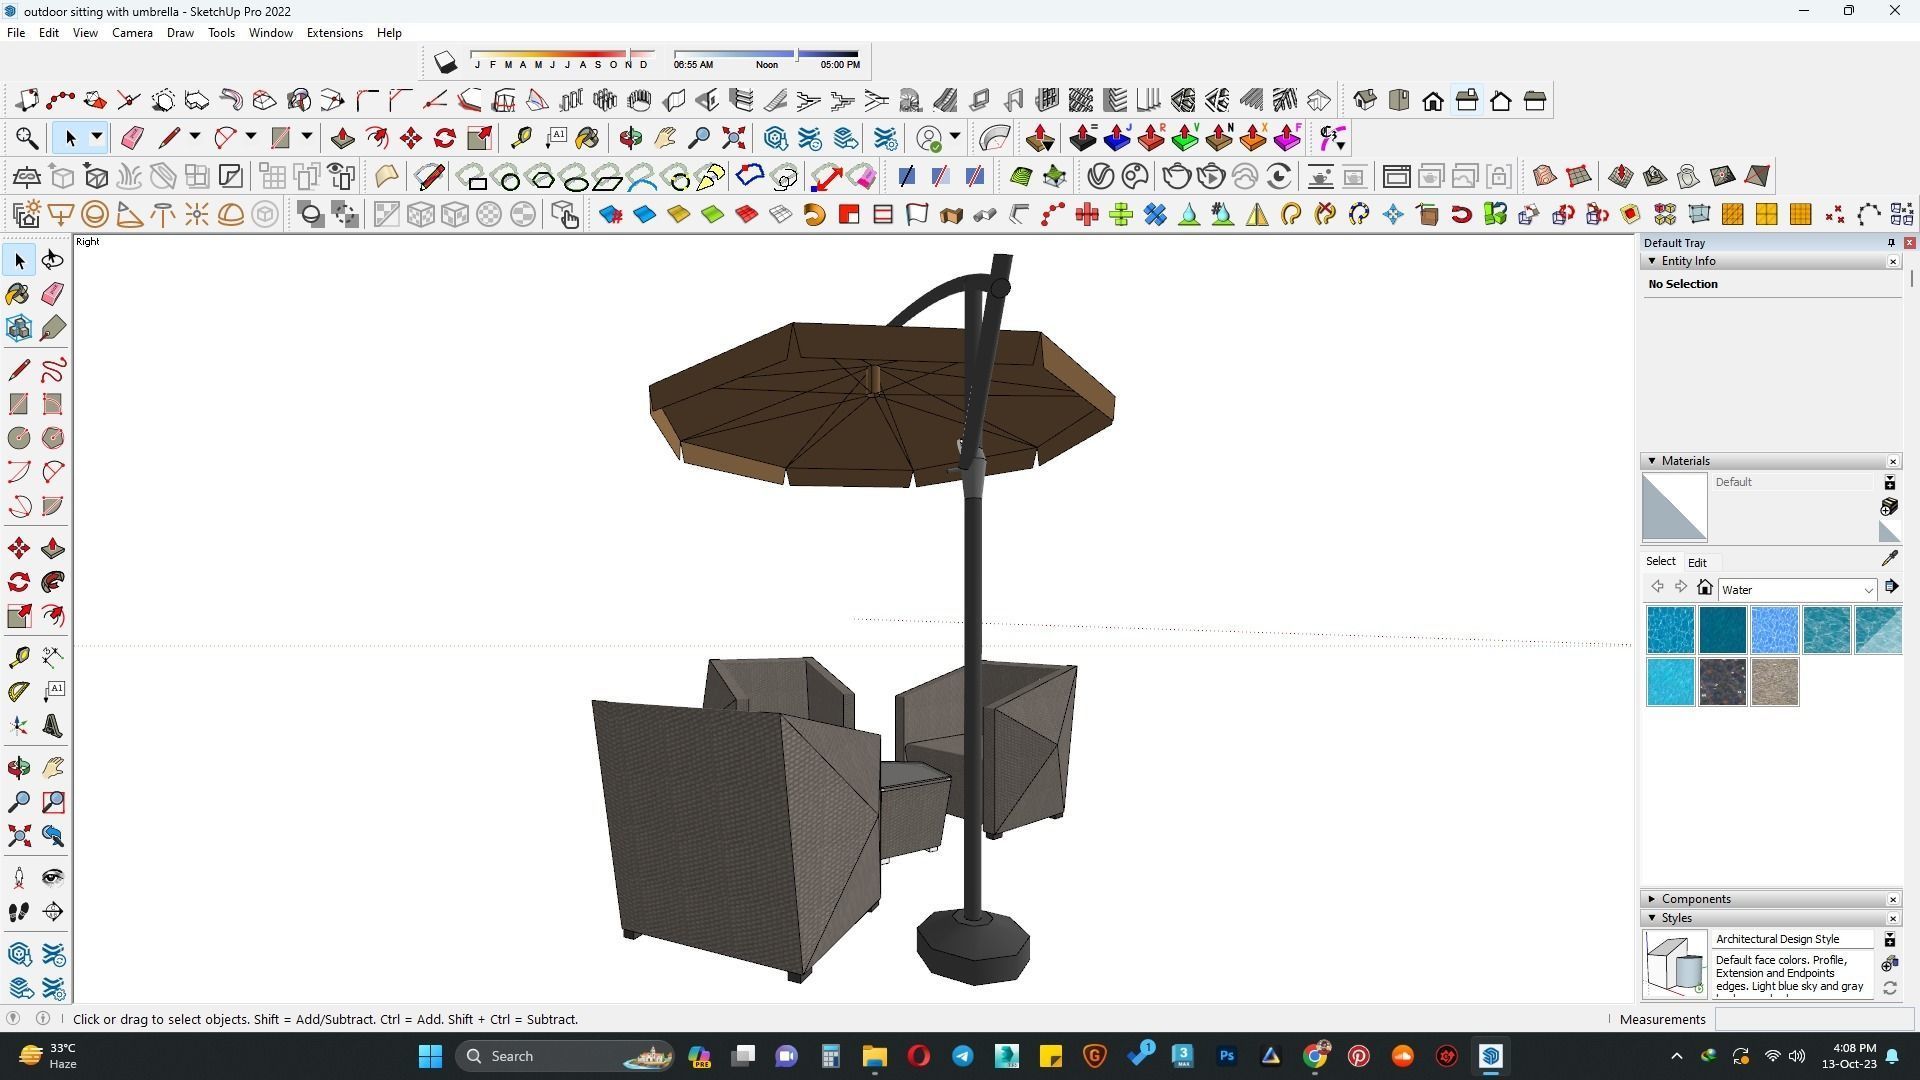Viewport: 1920px width, 1080px height.
Task: Collapse the Styles panel
Action: (1652, 918)
